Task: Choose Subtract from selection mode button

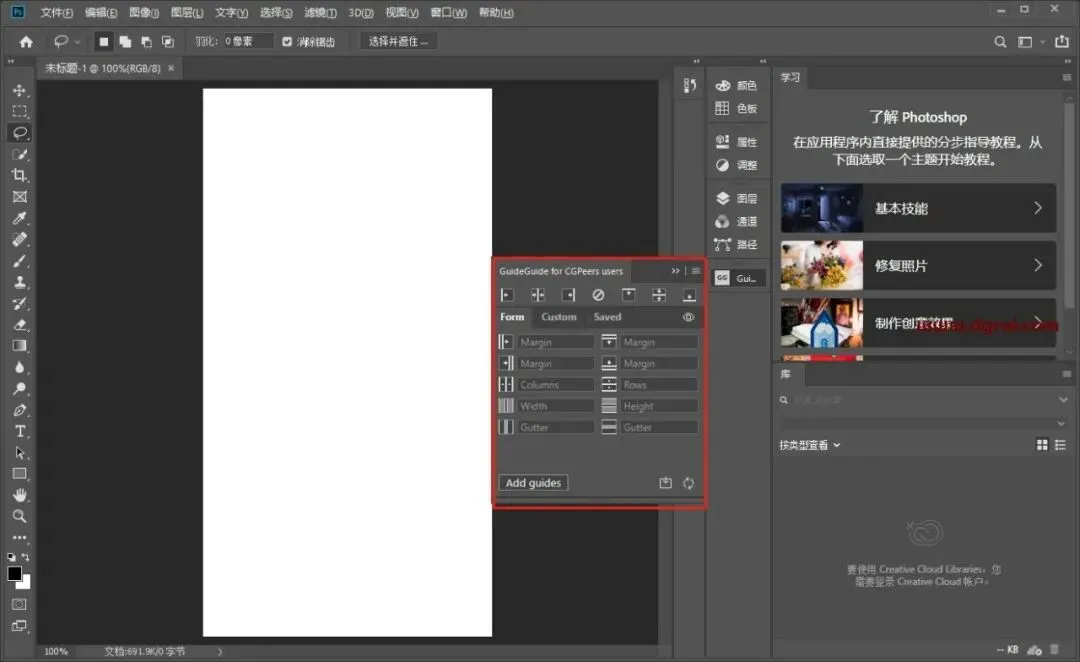Action: point(146,42)
